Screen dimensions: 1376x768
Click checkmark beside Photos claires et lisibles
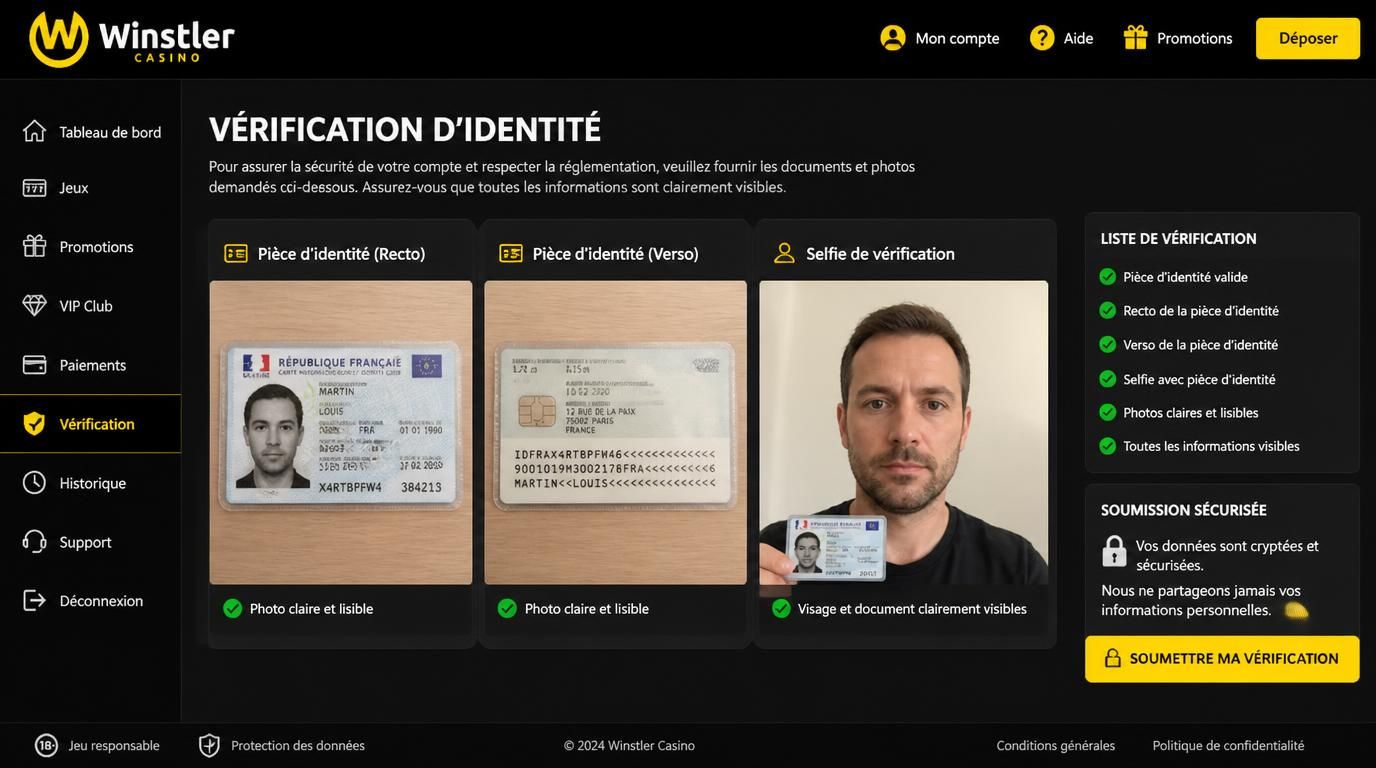(1108, 412)
